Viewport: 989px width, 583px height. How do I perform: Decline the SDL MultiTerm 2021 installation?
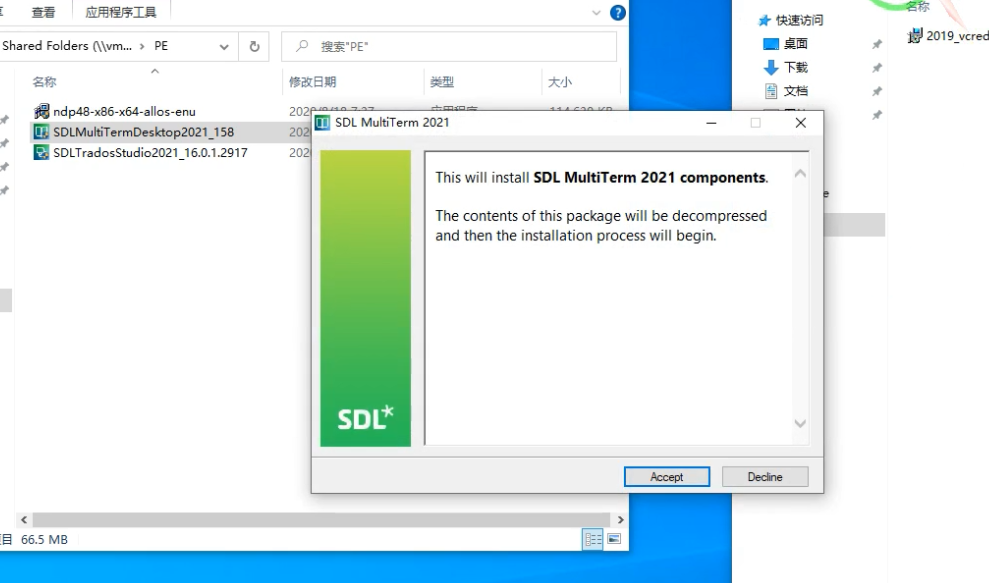point(765,476)
